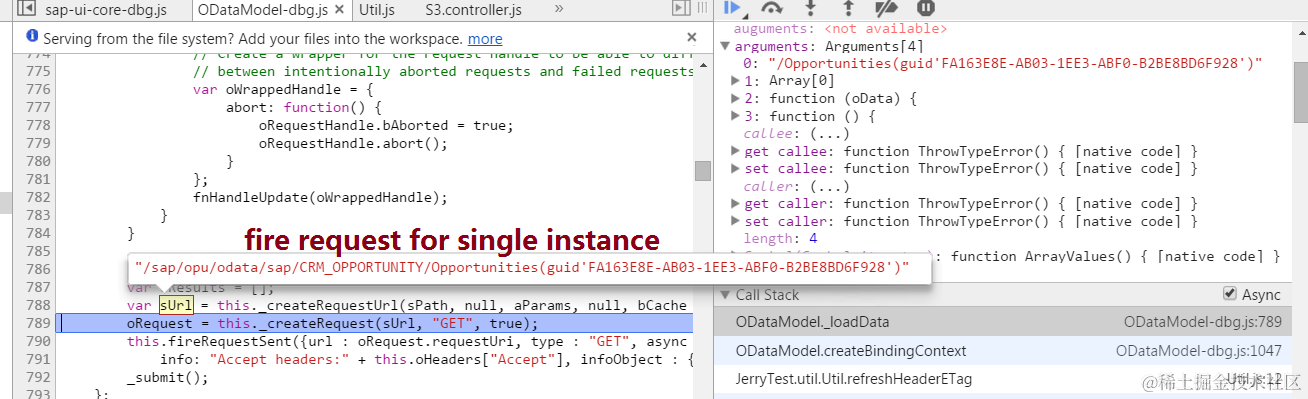Open ODataModel-dbg.js:1047 source location link
This screenshot has width=1308, height=399.
pos(1199,350)
